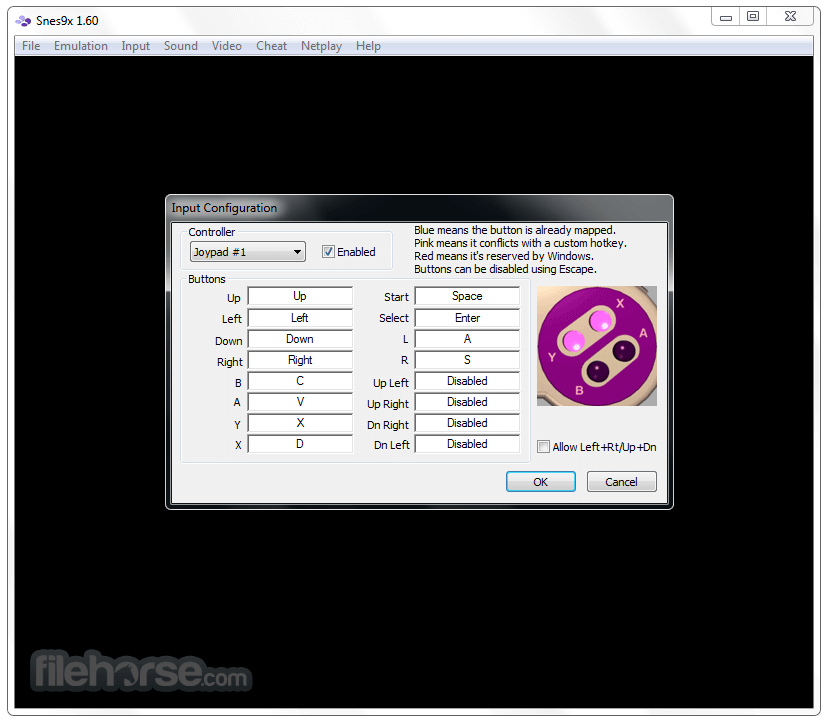
Task: Open the Netplay menu
Action: [x=321, y=46]
